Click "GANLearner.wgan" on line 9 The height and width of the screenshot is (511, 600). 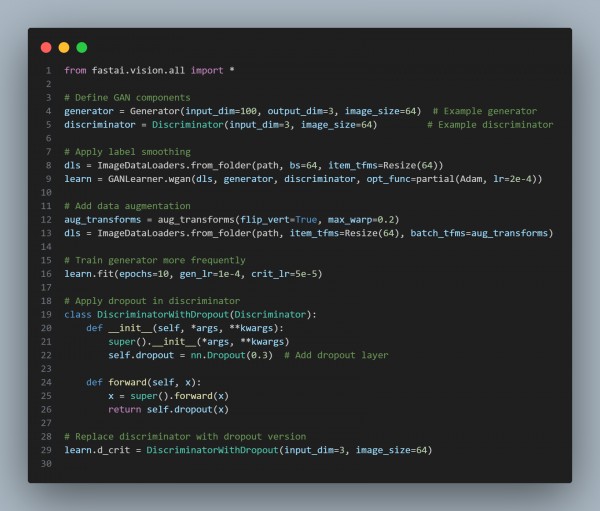(x=149, y=179)
